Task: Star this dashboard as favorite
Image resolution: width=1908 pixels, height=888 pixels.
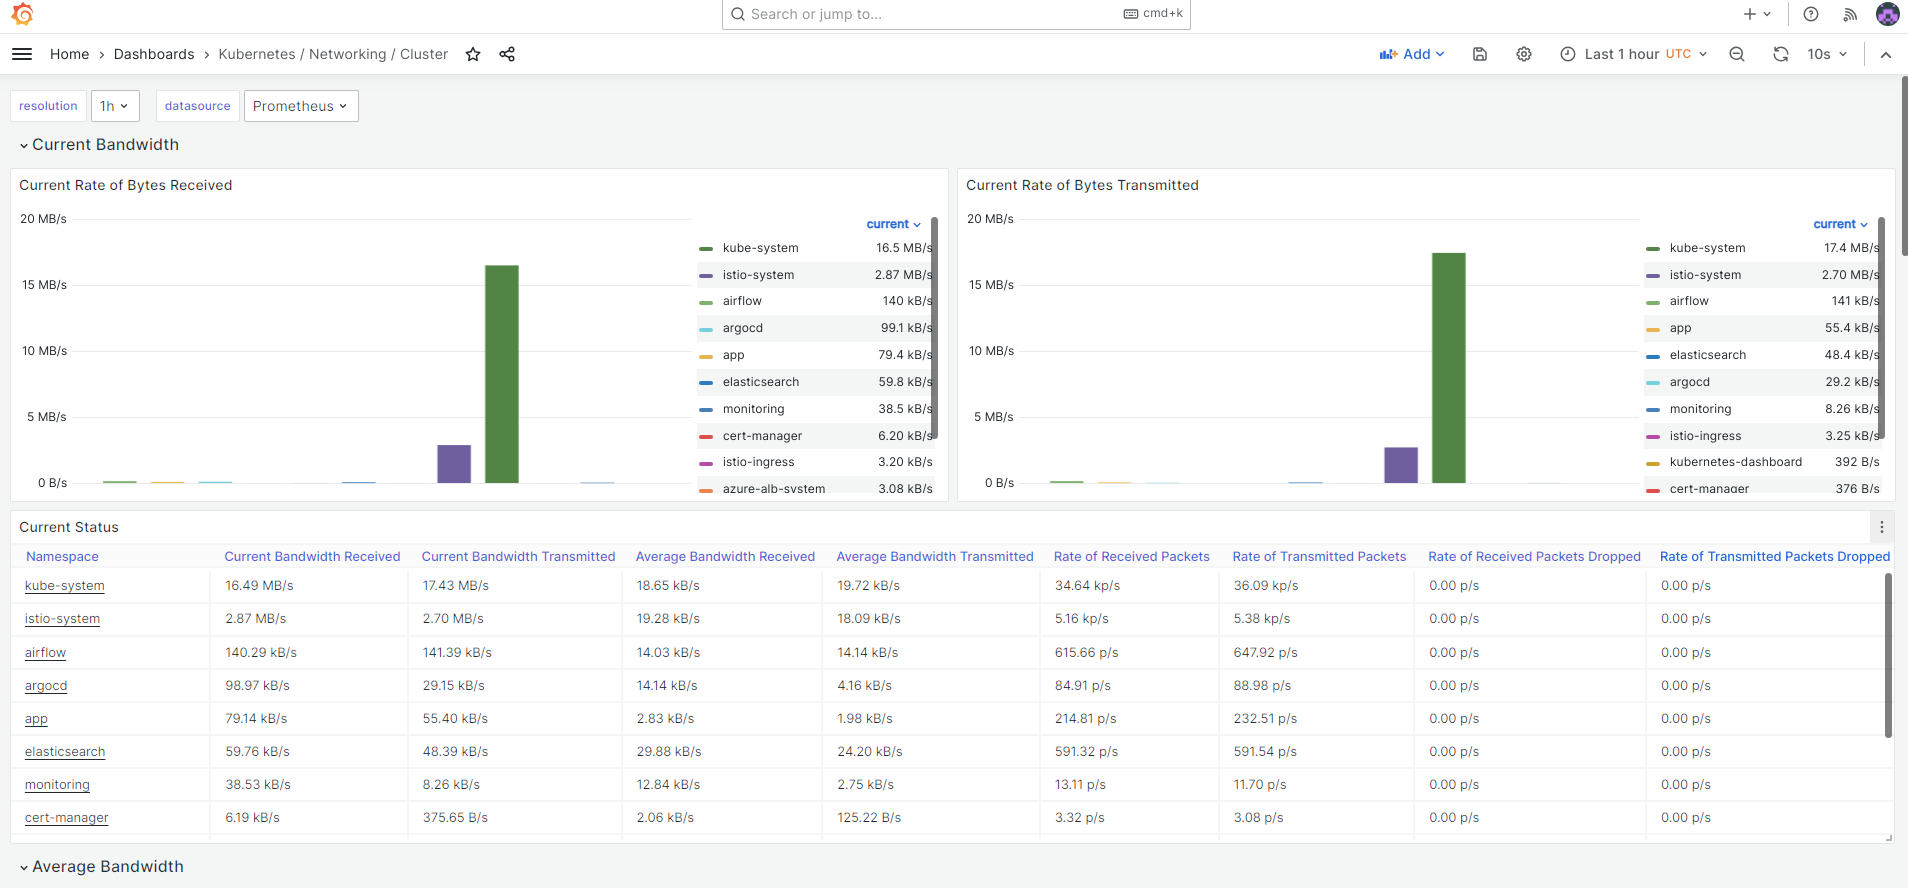Action: [x=473, y=54]
